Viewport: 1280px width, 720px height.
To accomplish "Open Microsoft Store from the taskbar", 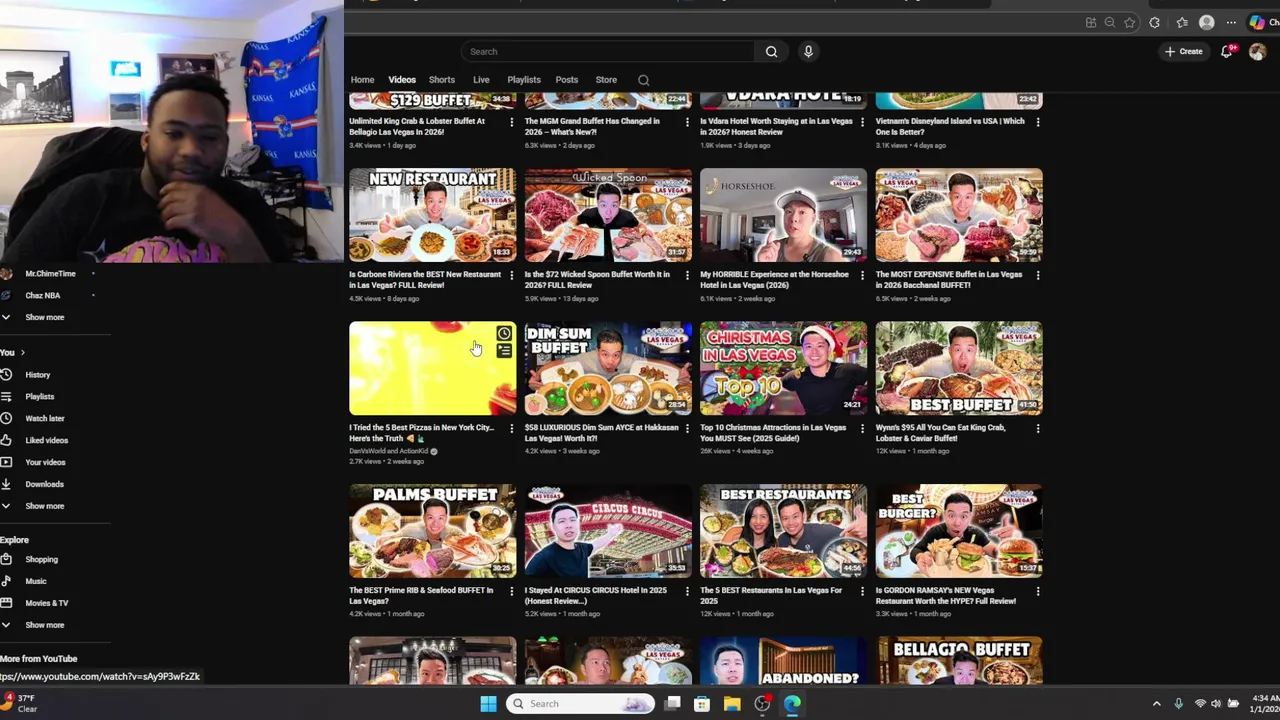I will (702, 704).
